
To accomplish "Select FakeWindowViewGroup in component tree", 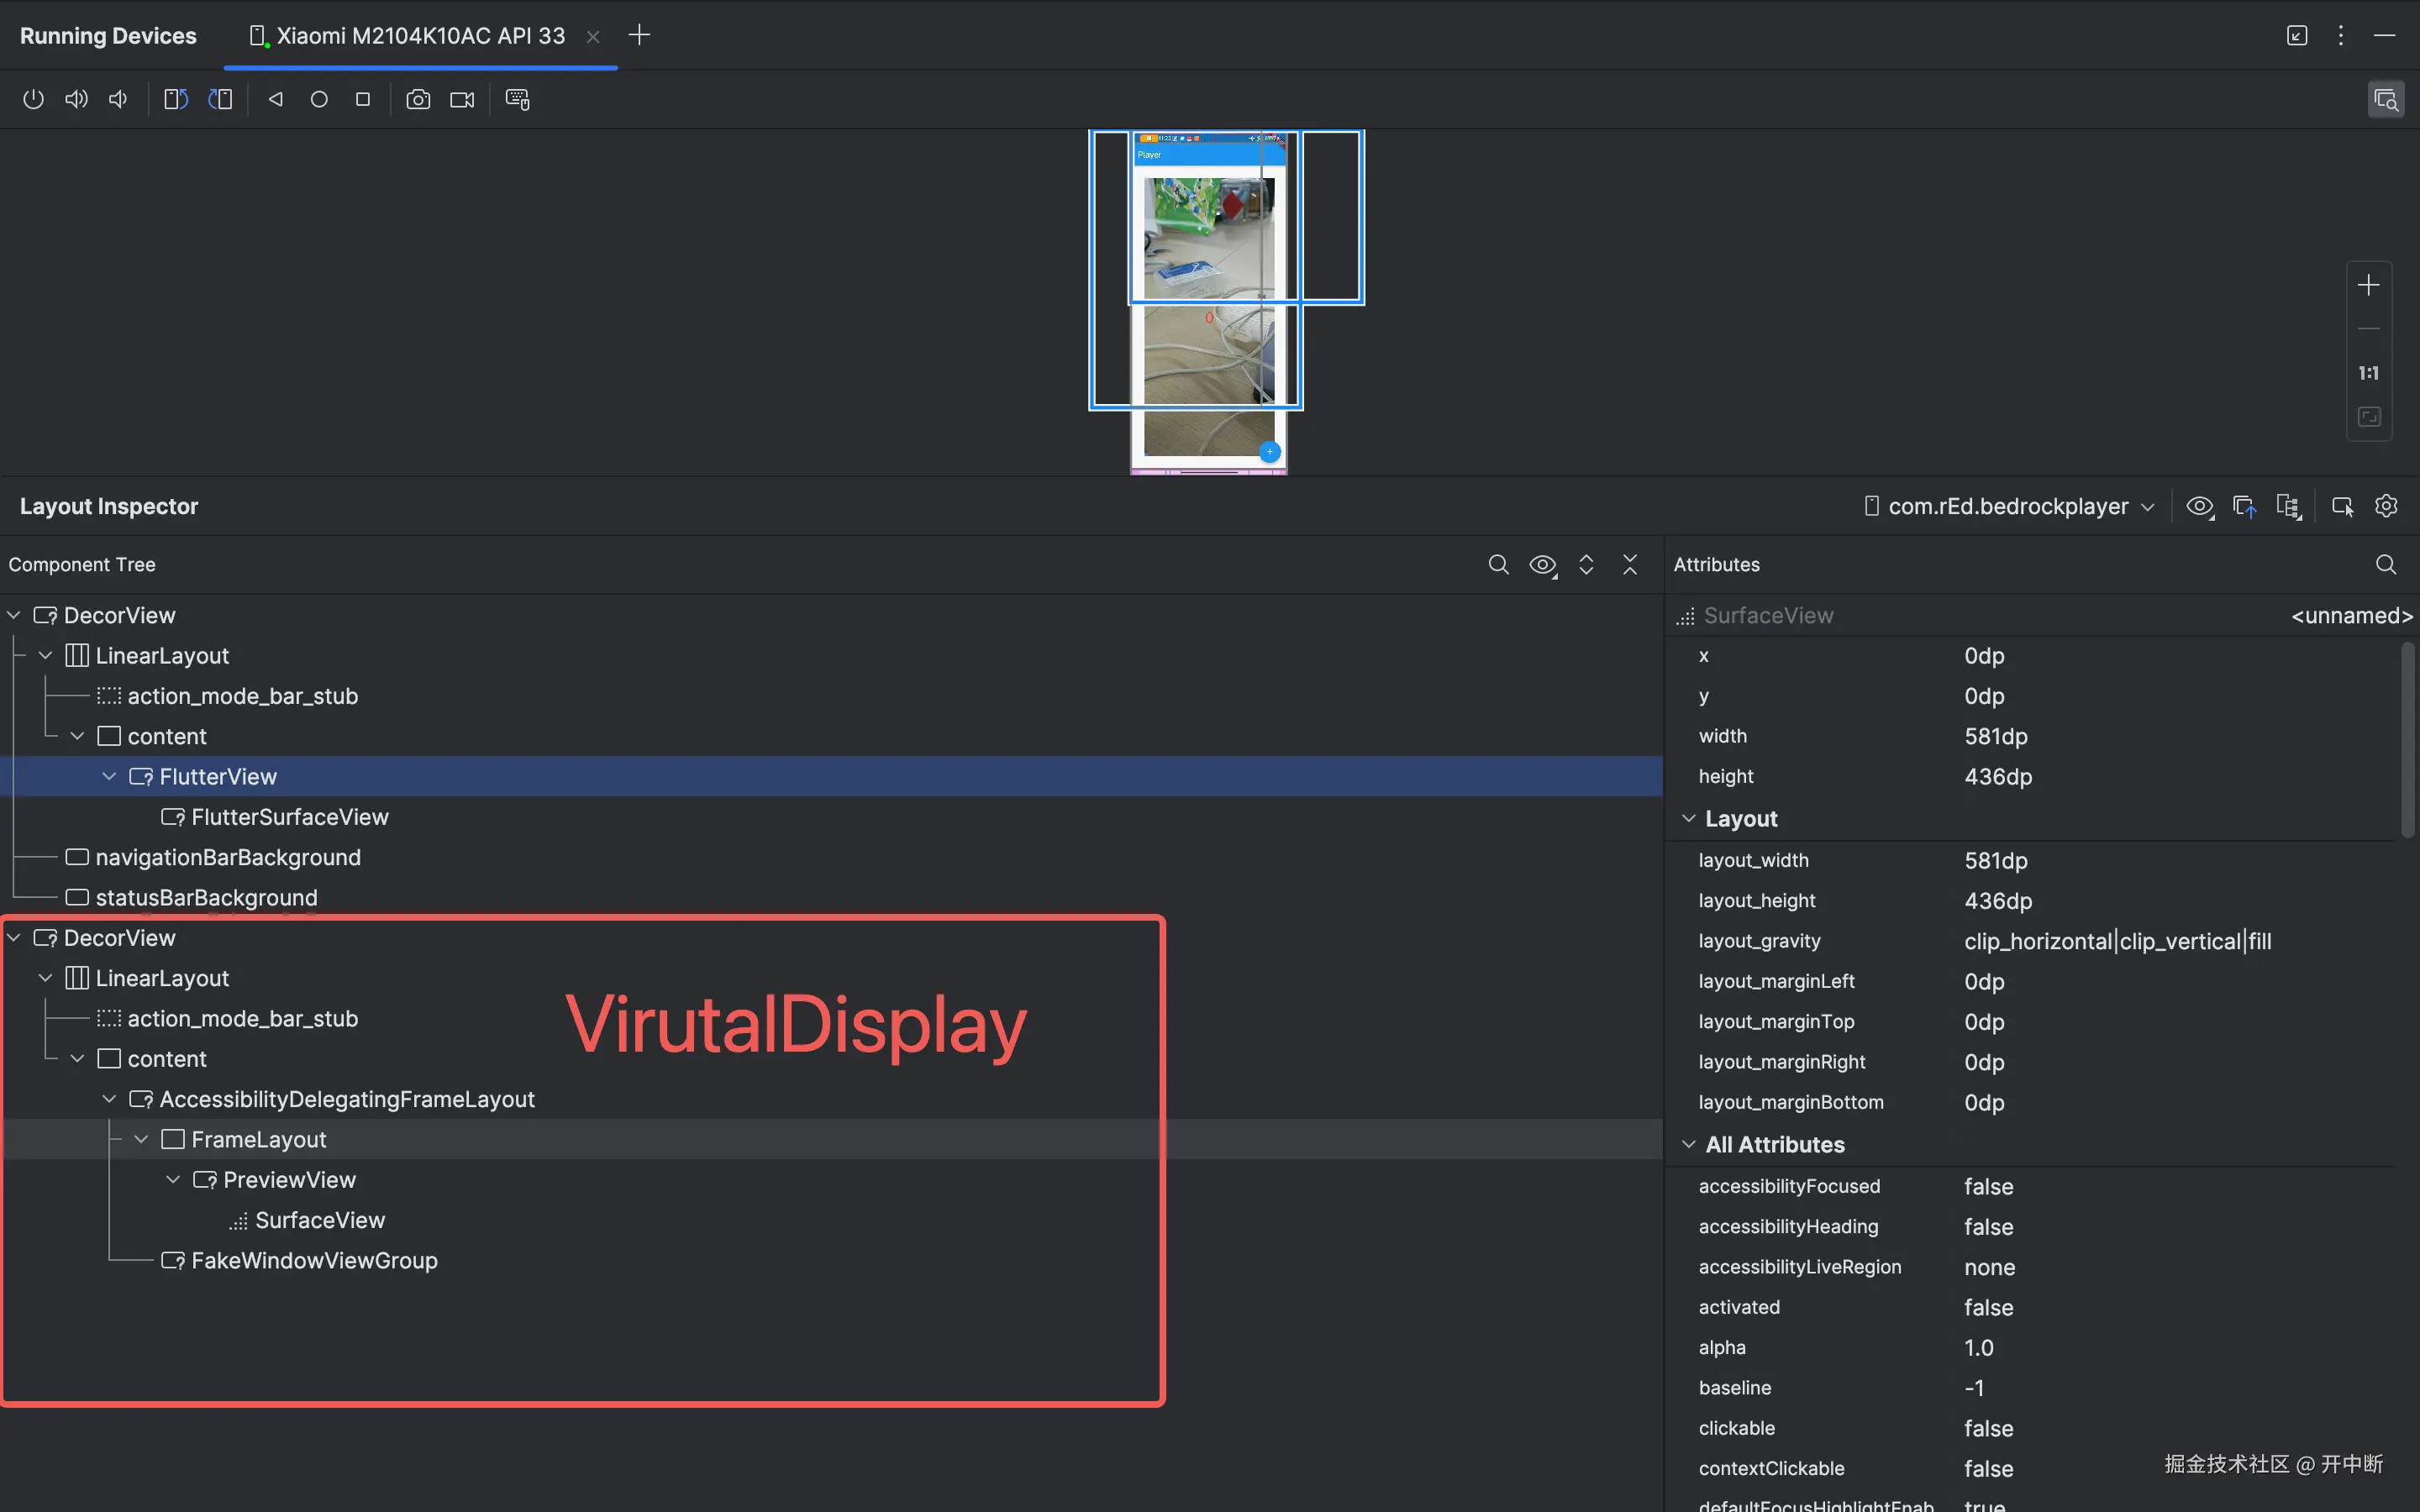I will click(x=313, y=1260).
